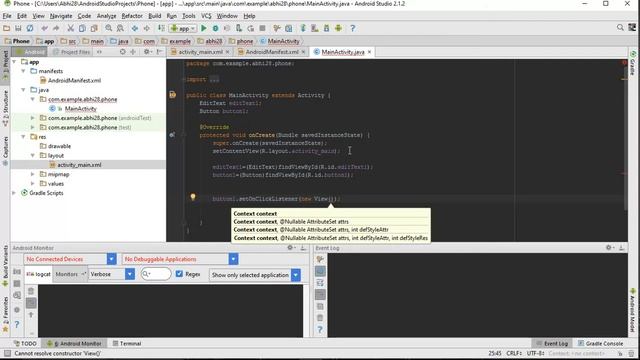Viewport: 640px width, 360px height.
Task: Open the Terminal tool window button
Action: [x=127, y=344]
